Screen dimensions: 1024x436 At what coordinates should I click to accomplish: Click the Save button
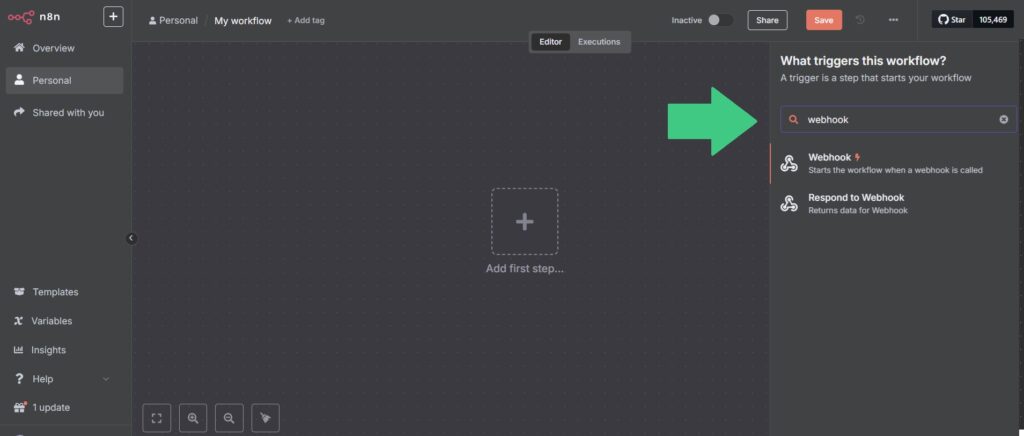click(823, 20)
